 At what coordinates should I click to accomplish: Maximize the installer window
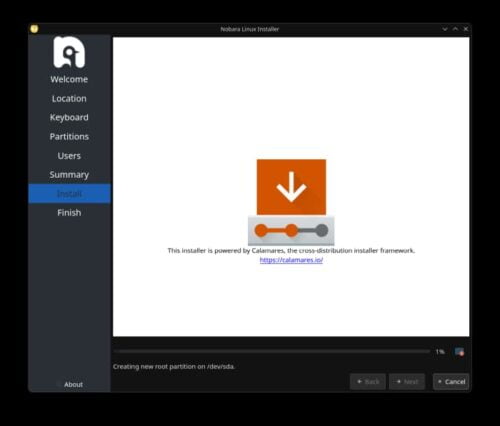pos(455,29)
